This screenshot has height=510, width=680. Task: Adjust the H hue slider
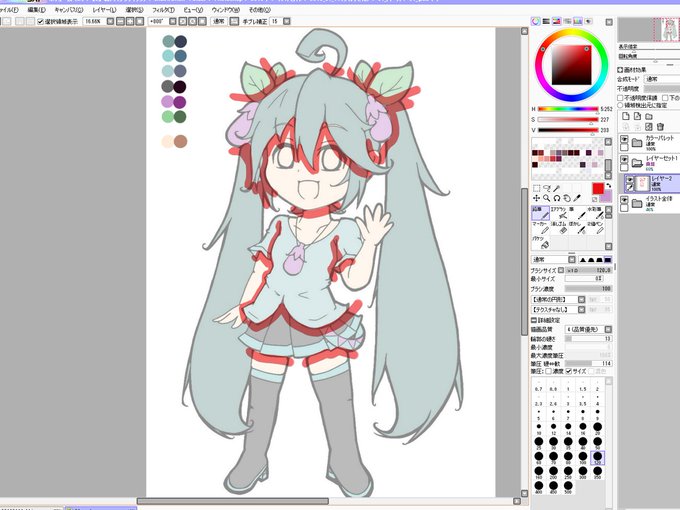[x=568, y=109]
